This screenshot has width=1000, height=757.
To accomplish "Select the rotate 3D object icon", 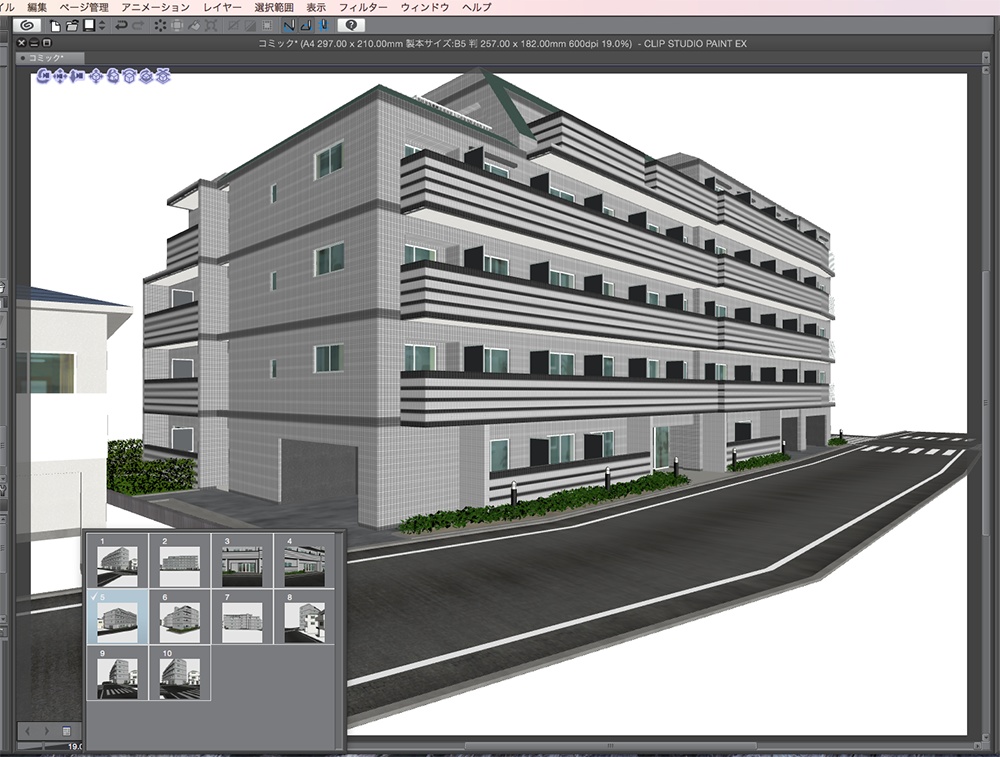I will coord(113,77).
